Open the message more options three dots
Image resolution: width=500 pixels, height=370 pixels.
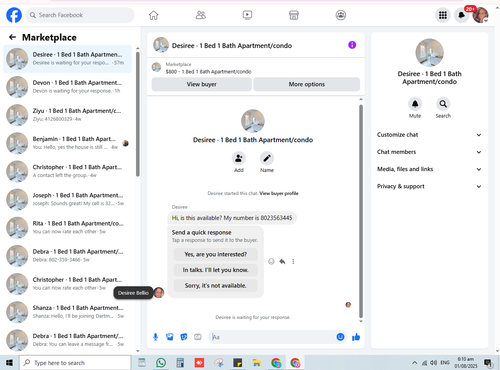(x=293, y=262)
